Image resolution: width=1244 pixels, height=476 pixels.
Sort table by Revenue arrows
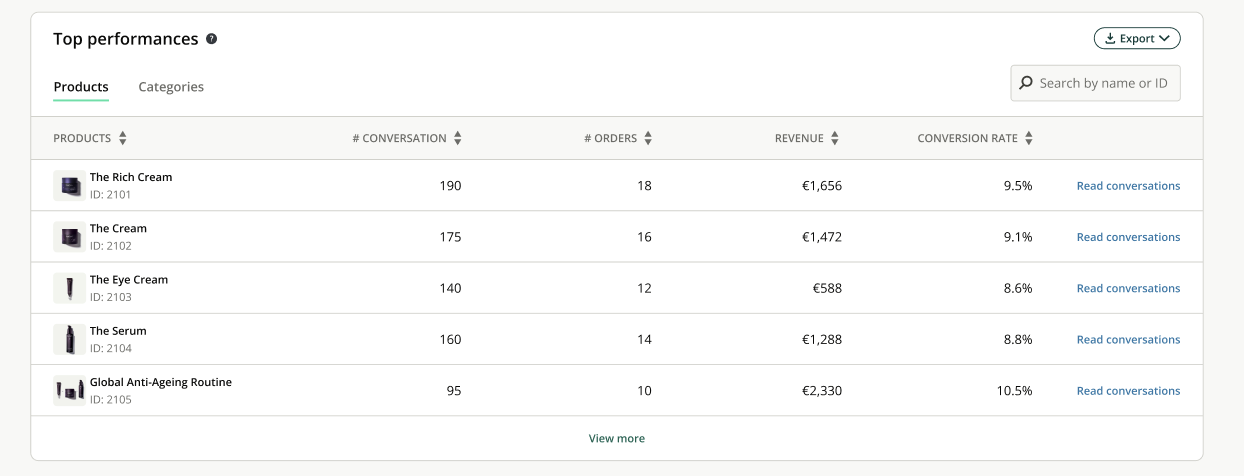(835, 139)
